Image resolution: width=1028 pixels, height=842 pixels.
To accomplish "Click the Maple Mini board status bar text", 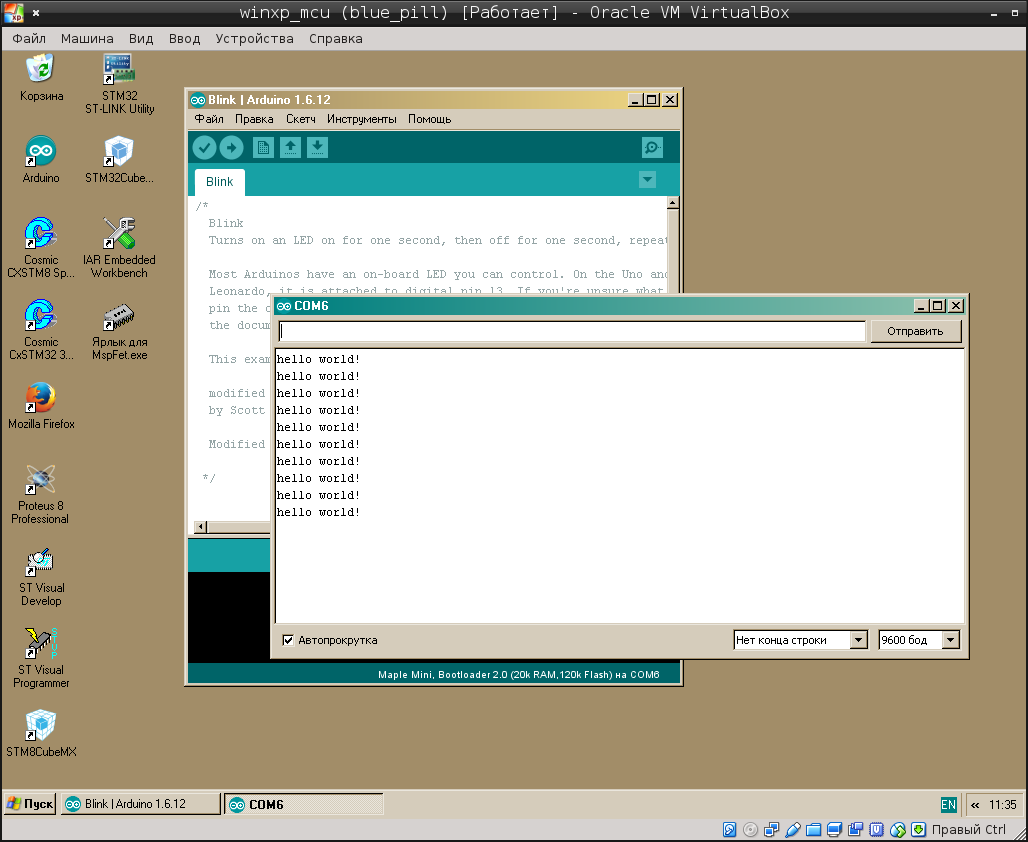I will point(519,675).
